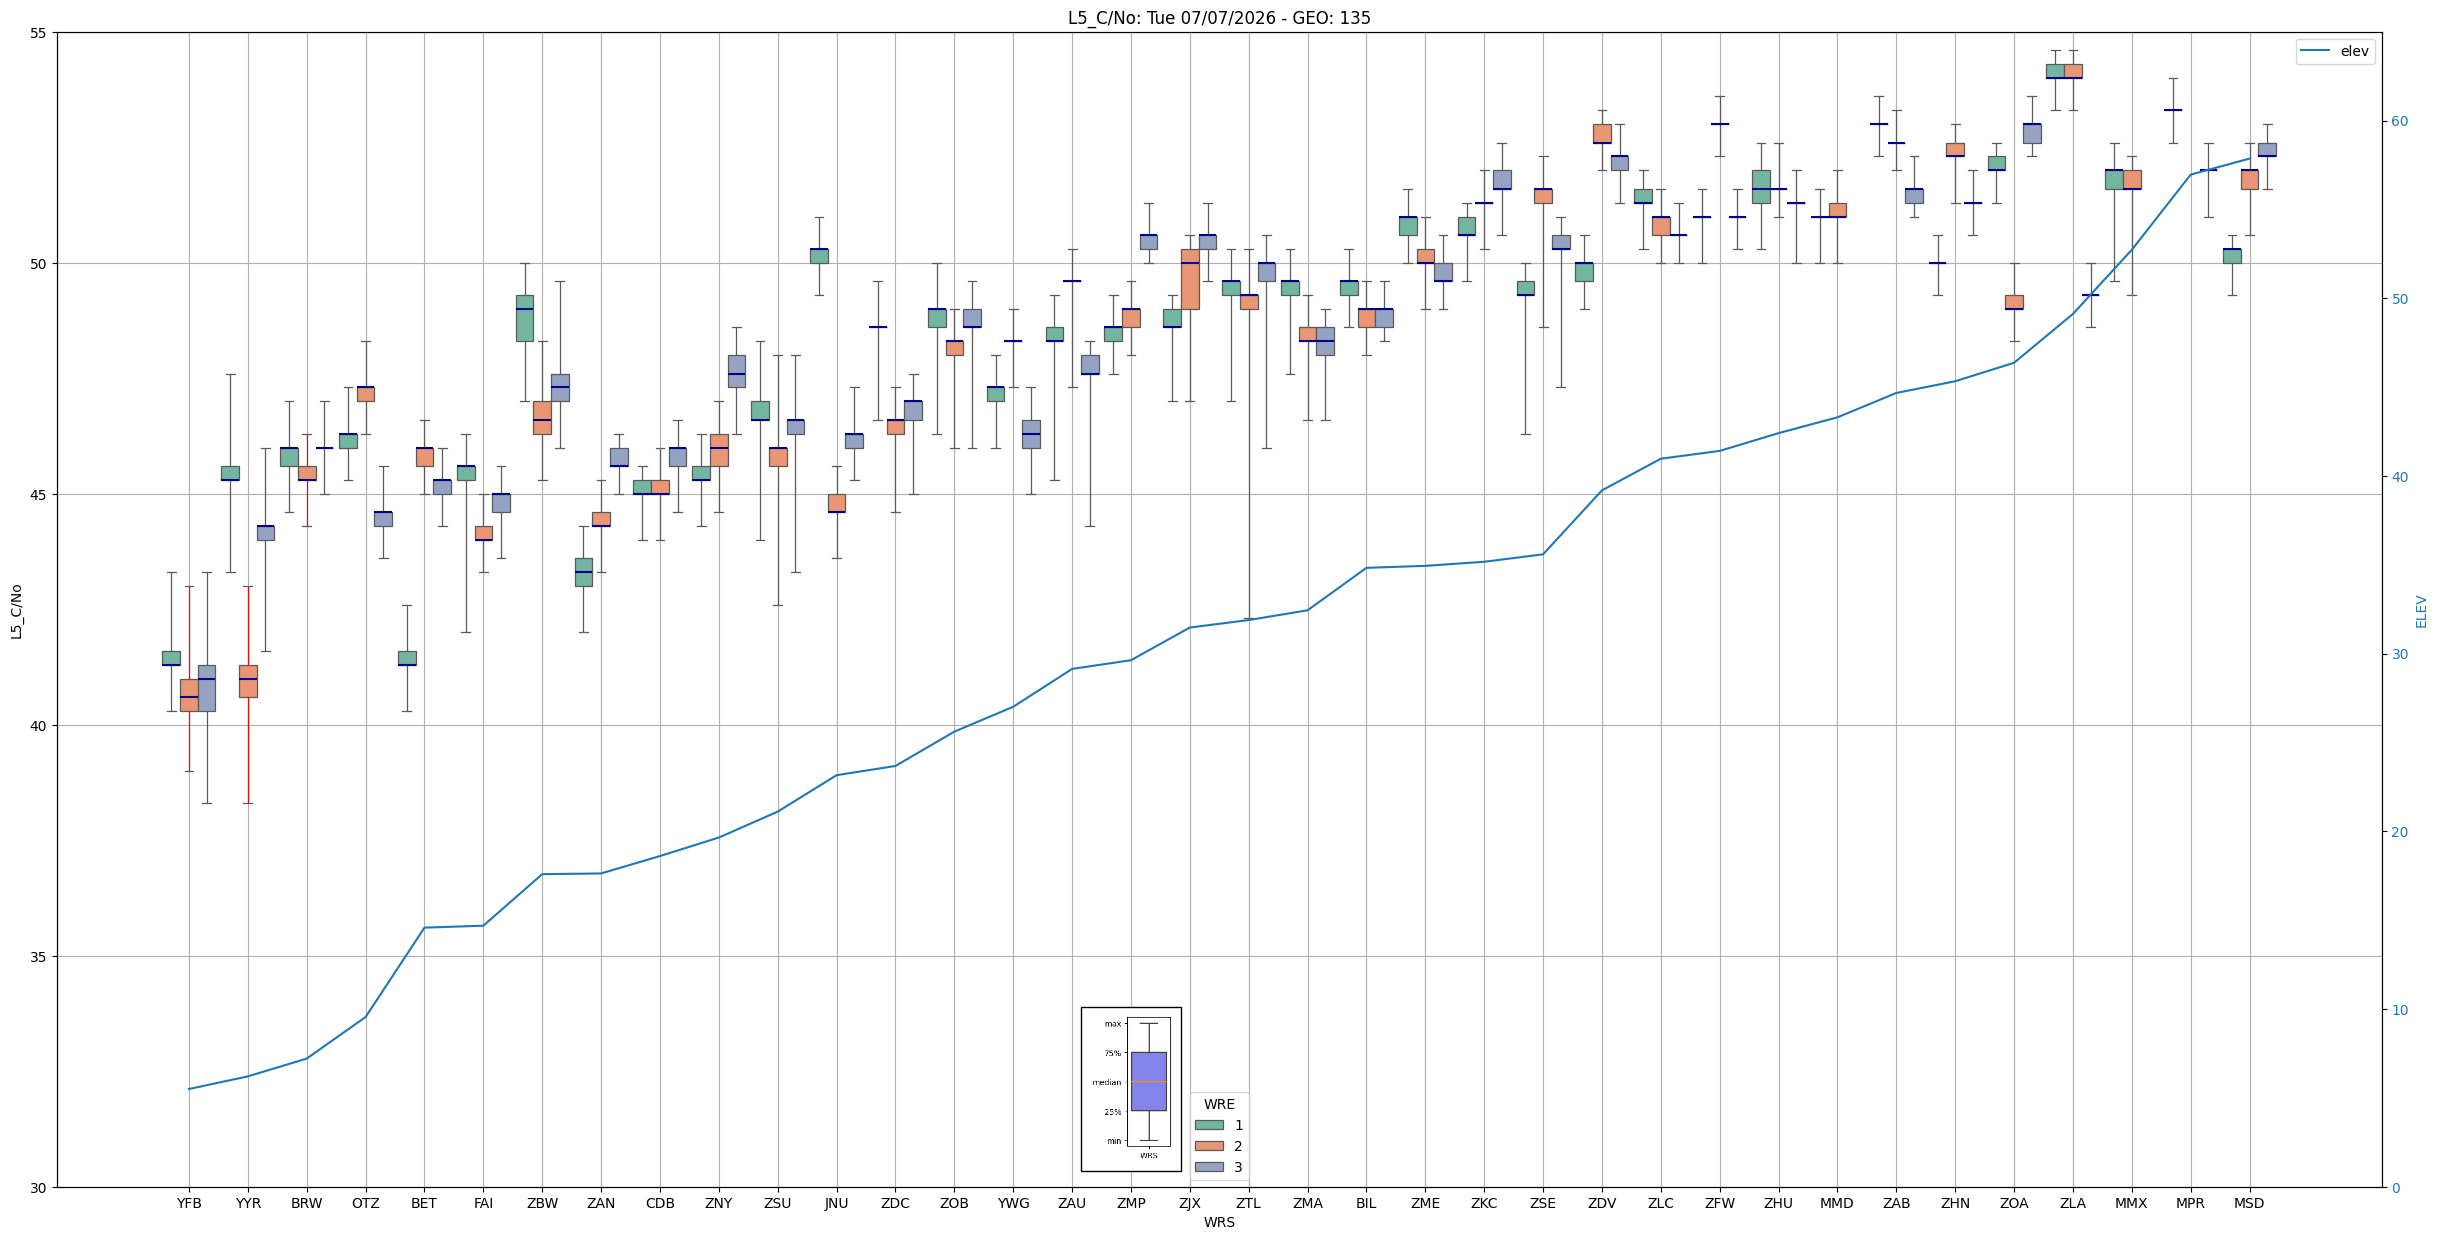Click the L5_C/No left axis title
The width and height of the screenshot is (2438, 1240).
point(16,611)
